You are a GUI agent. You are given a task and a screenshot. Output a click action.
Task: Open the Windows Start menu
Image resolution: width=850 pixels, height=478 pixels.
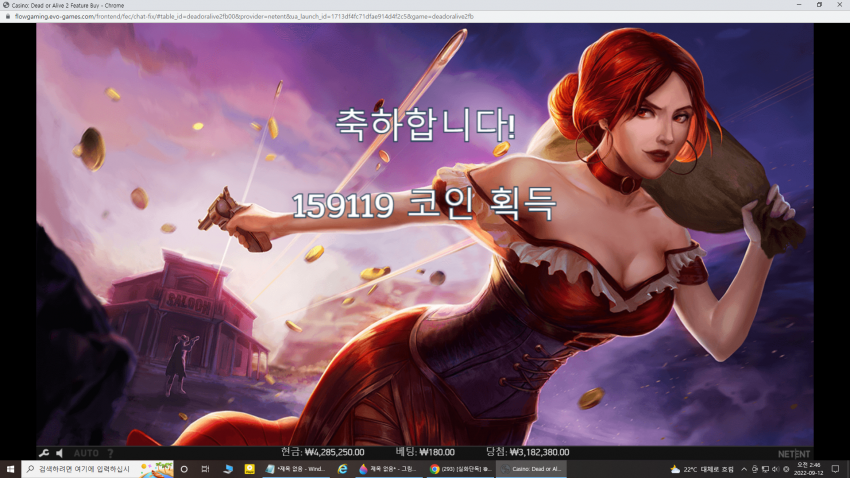coord(10,469)
